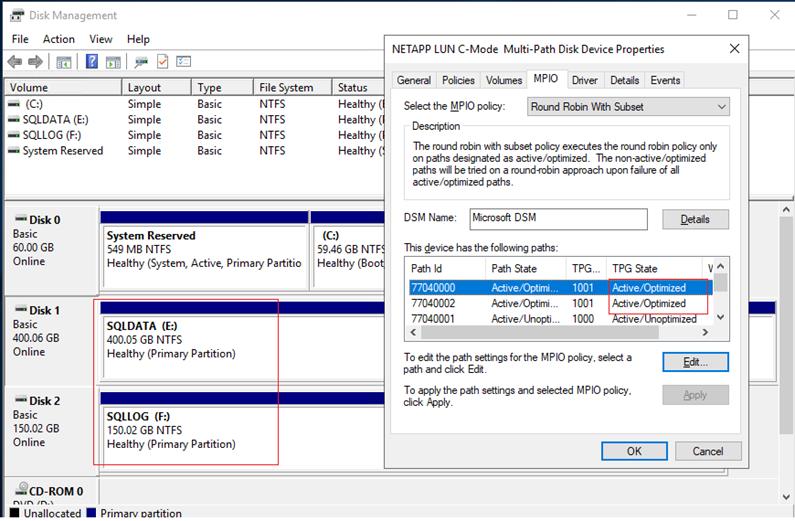The width and height of the screenshot is (795, 521).
Task: Click the Apply button
Action: (x=695, y=395)
